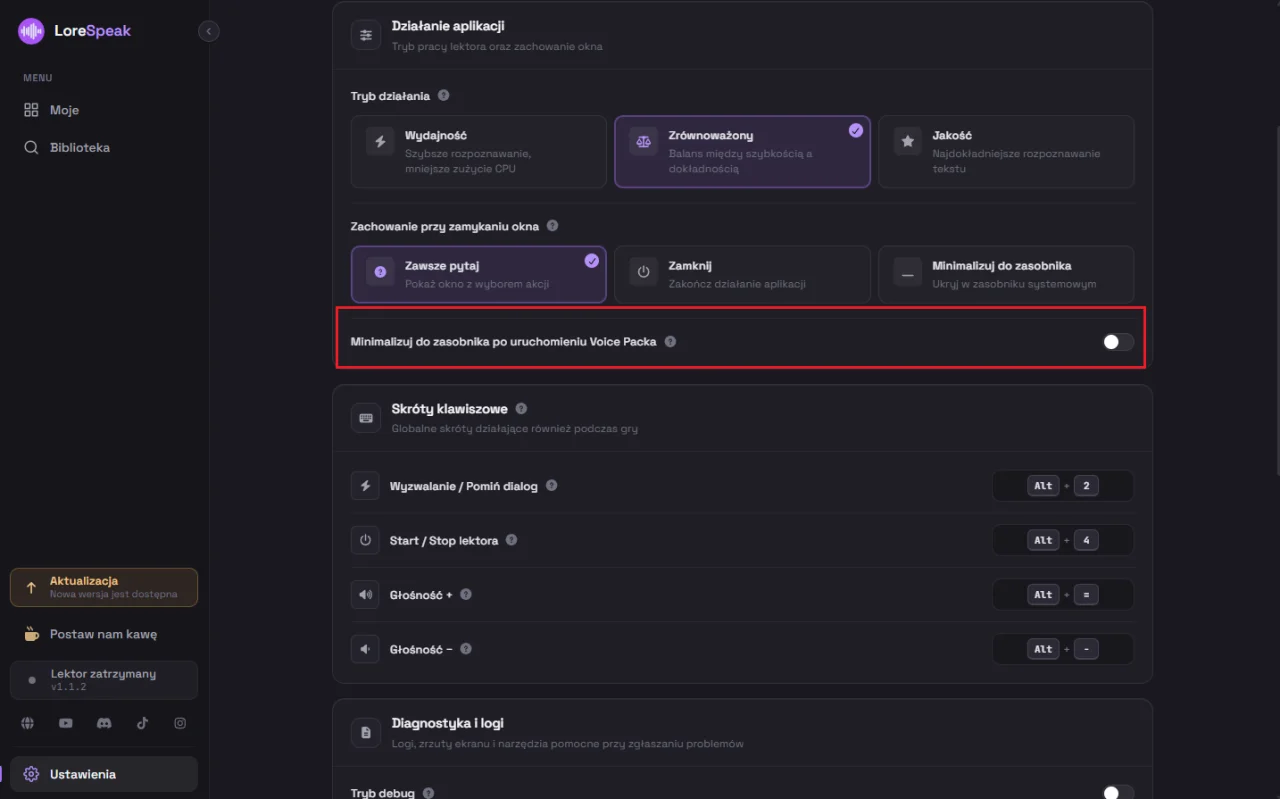Click help icon beside 'Tryb działania'
Image resolution: width=1280 pixels, height=799 pixels.
click(x=444, y=96)
